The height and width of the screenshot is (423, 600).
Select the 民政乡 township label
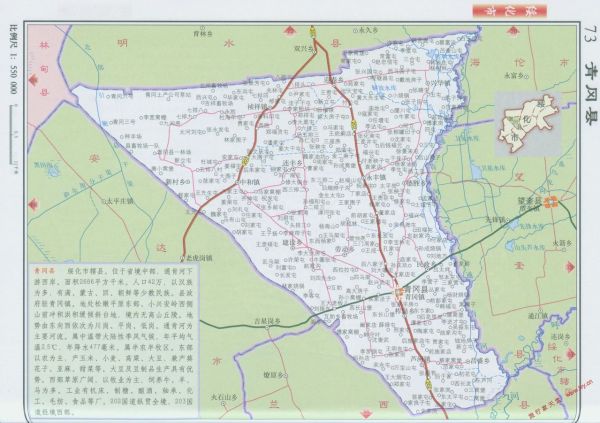point(426,265)
